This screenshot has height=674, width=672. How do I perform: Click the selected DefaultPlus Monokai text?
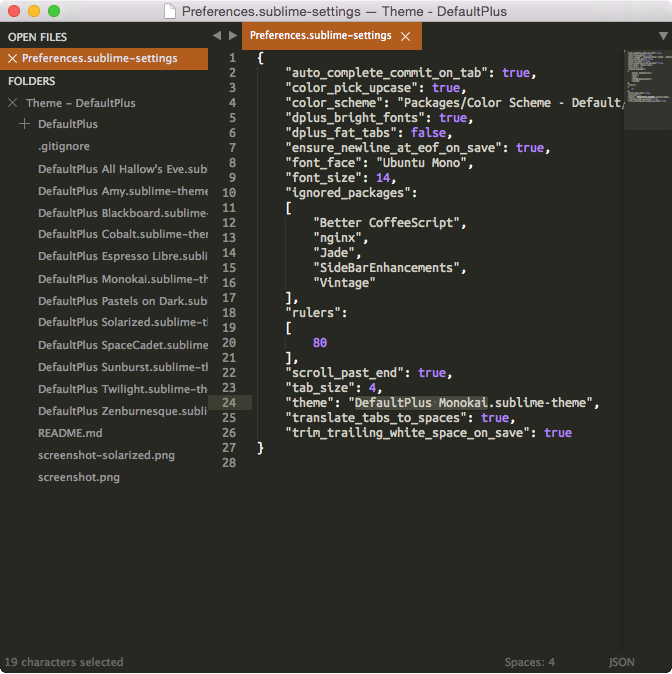[x=421, y=403]
